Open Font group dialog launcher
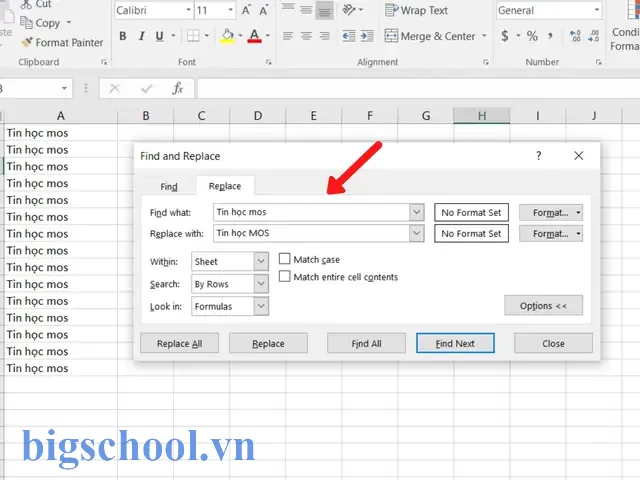Screen dimensions: 640x480 coord(269,62)
